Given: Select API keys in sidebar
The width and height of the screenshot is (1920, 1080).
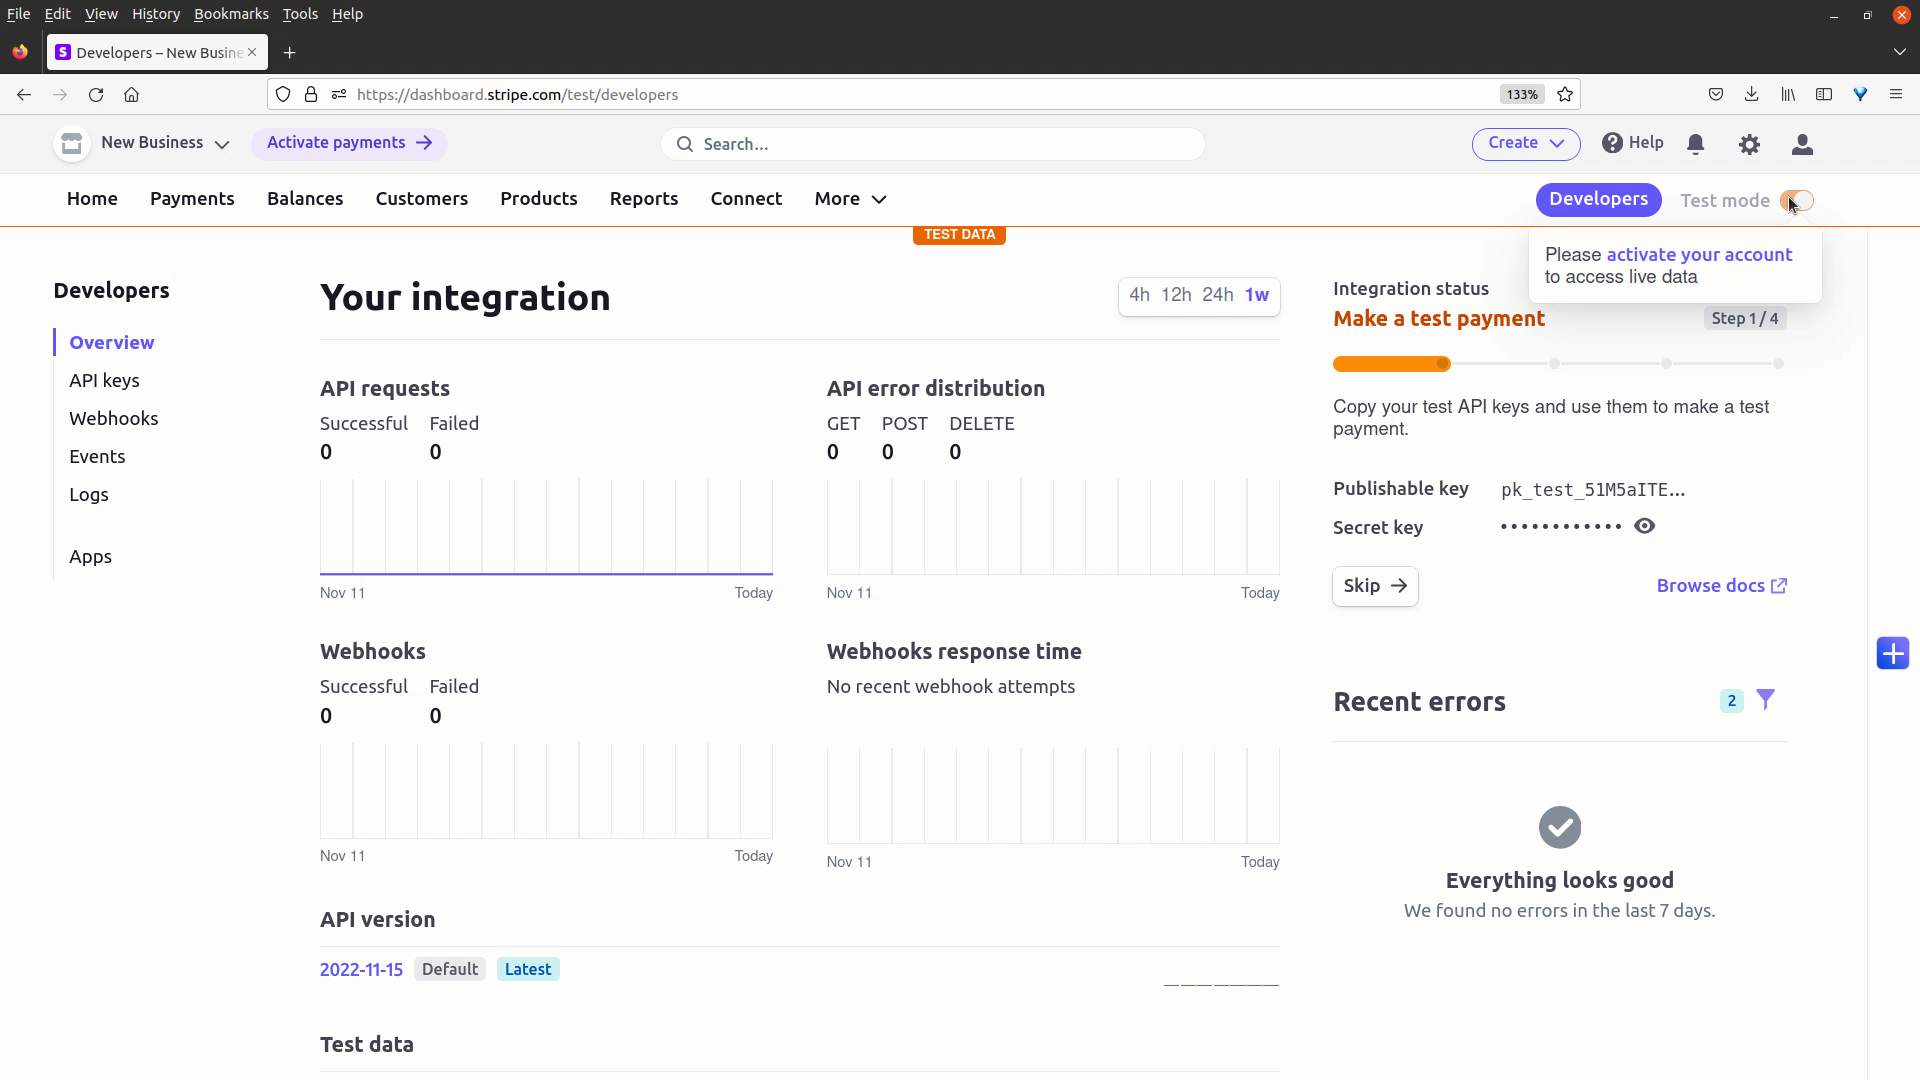Looking at the screenshot, I should click(104, 380).
